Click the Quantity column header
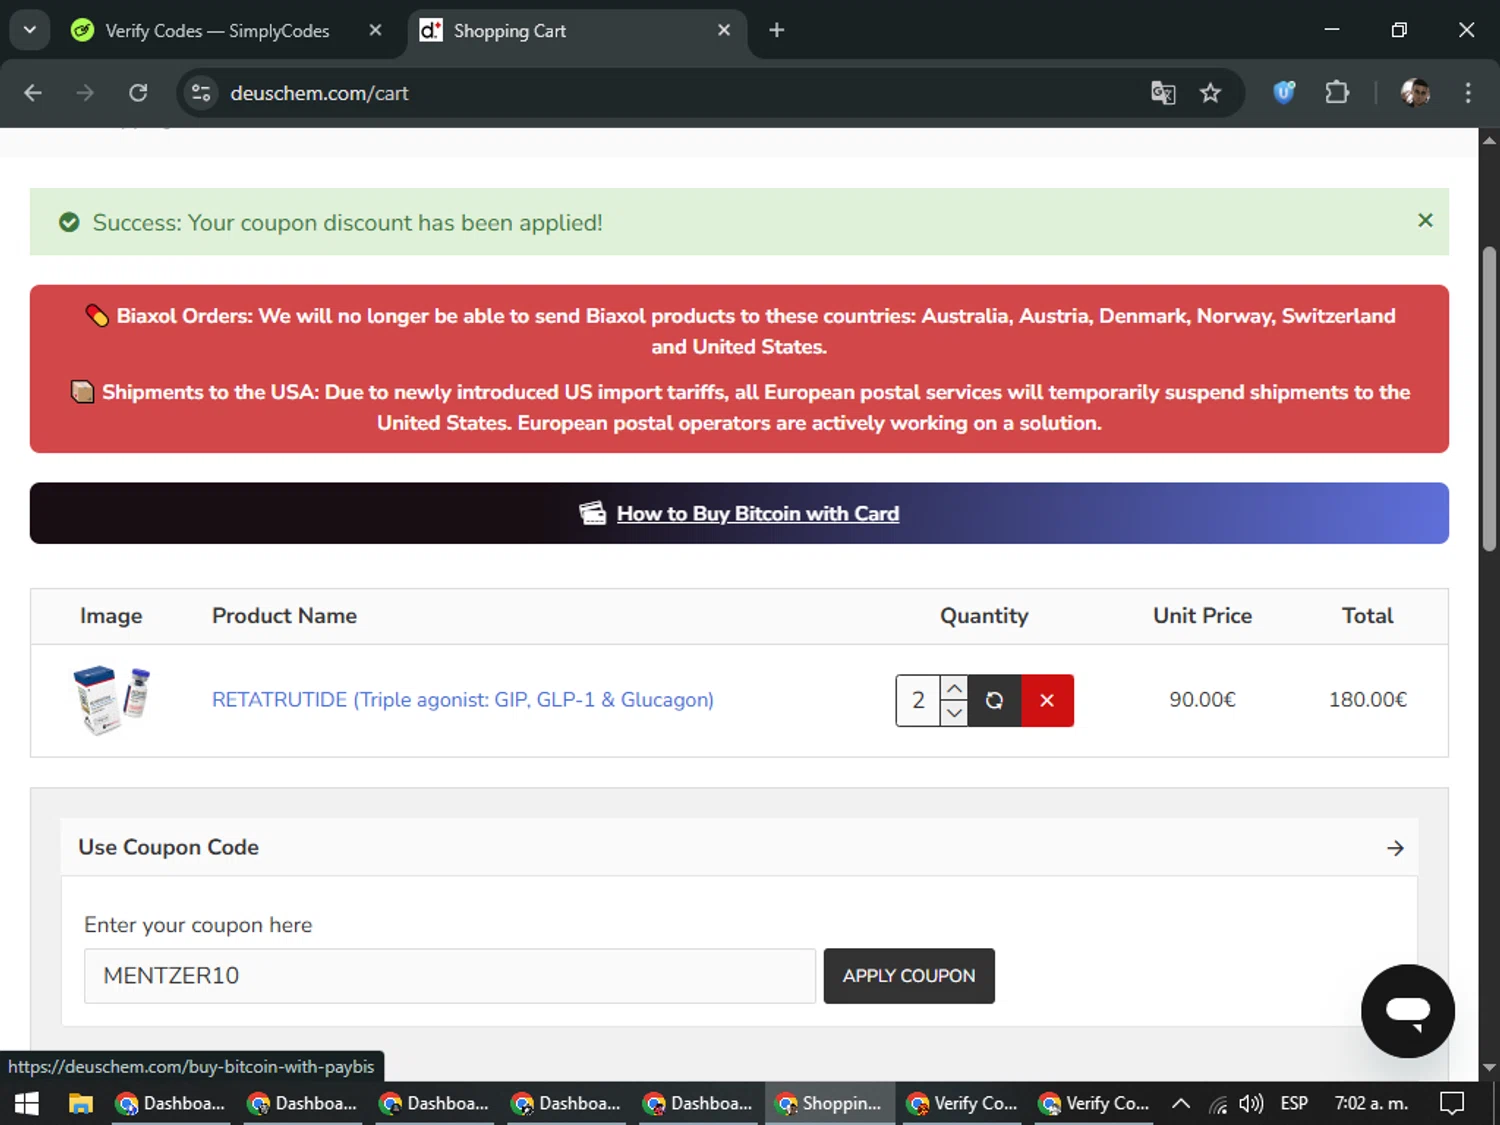Screen dimensions: 1500x1125 point(984,616)
